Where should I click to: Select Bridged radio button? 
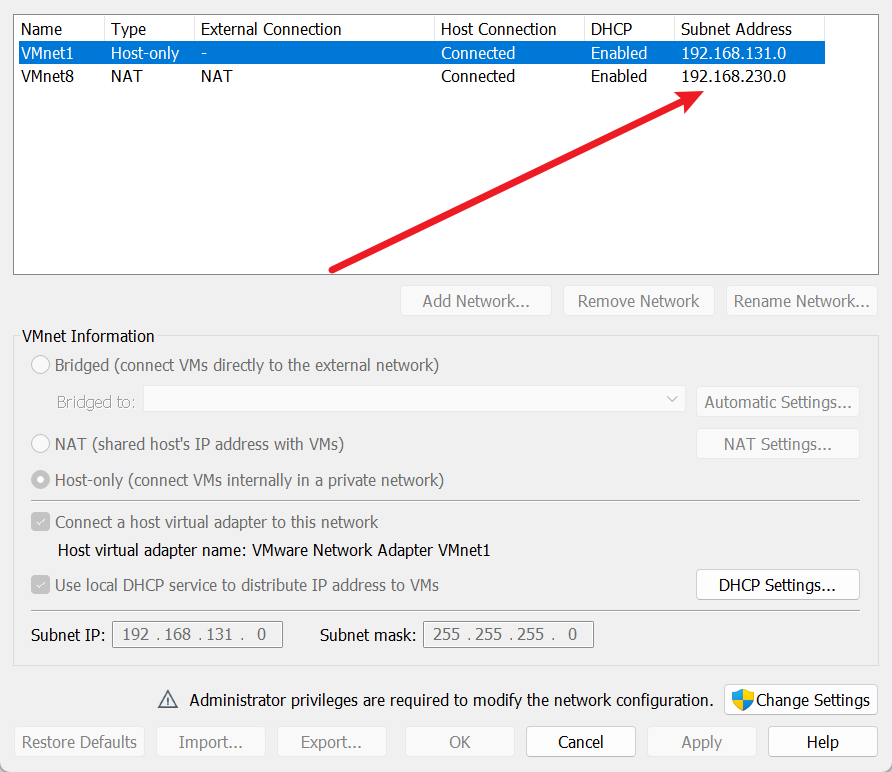(40, 365)
